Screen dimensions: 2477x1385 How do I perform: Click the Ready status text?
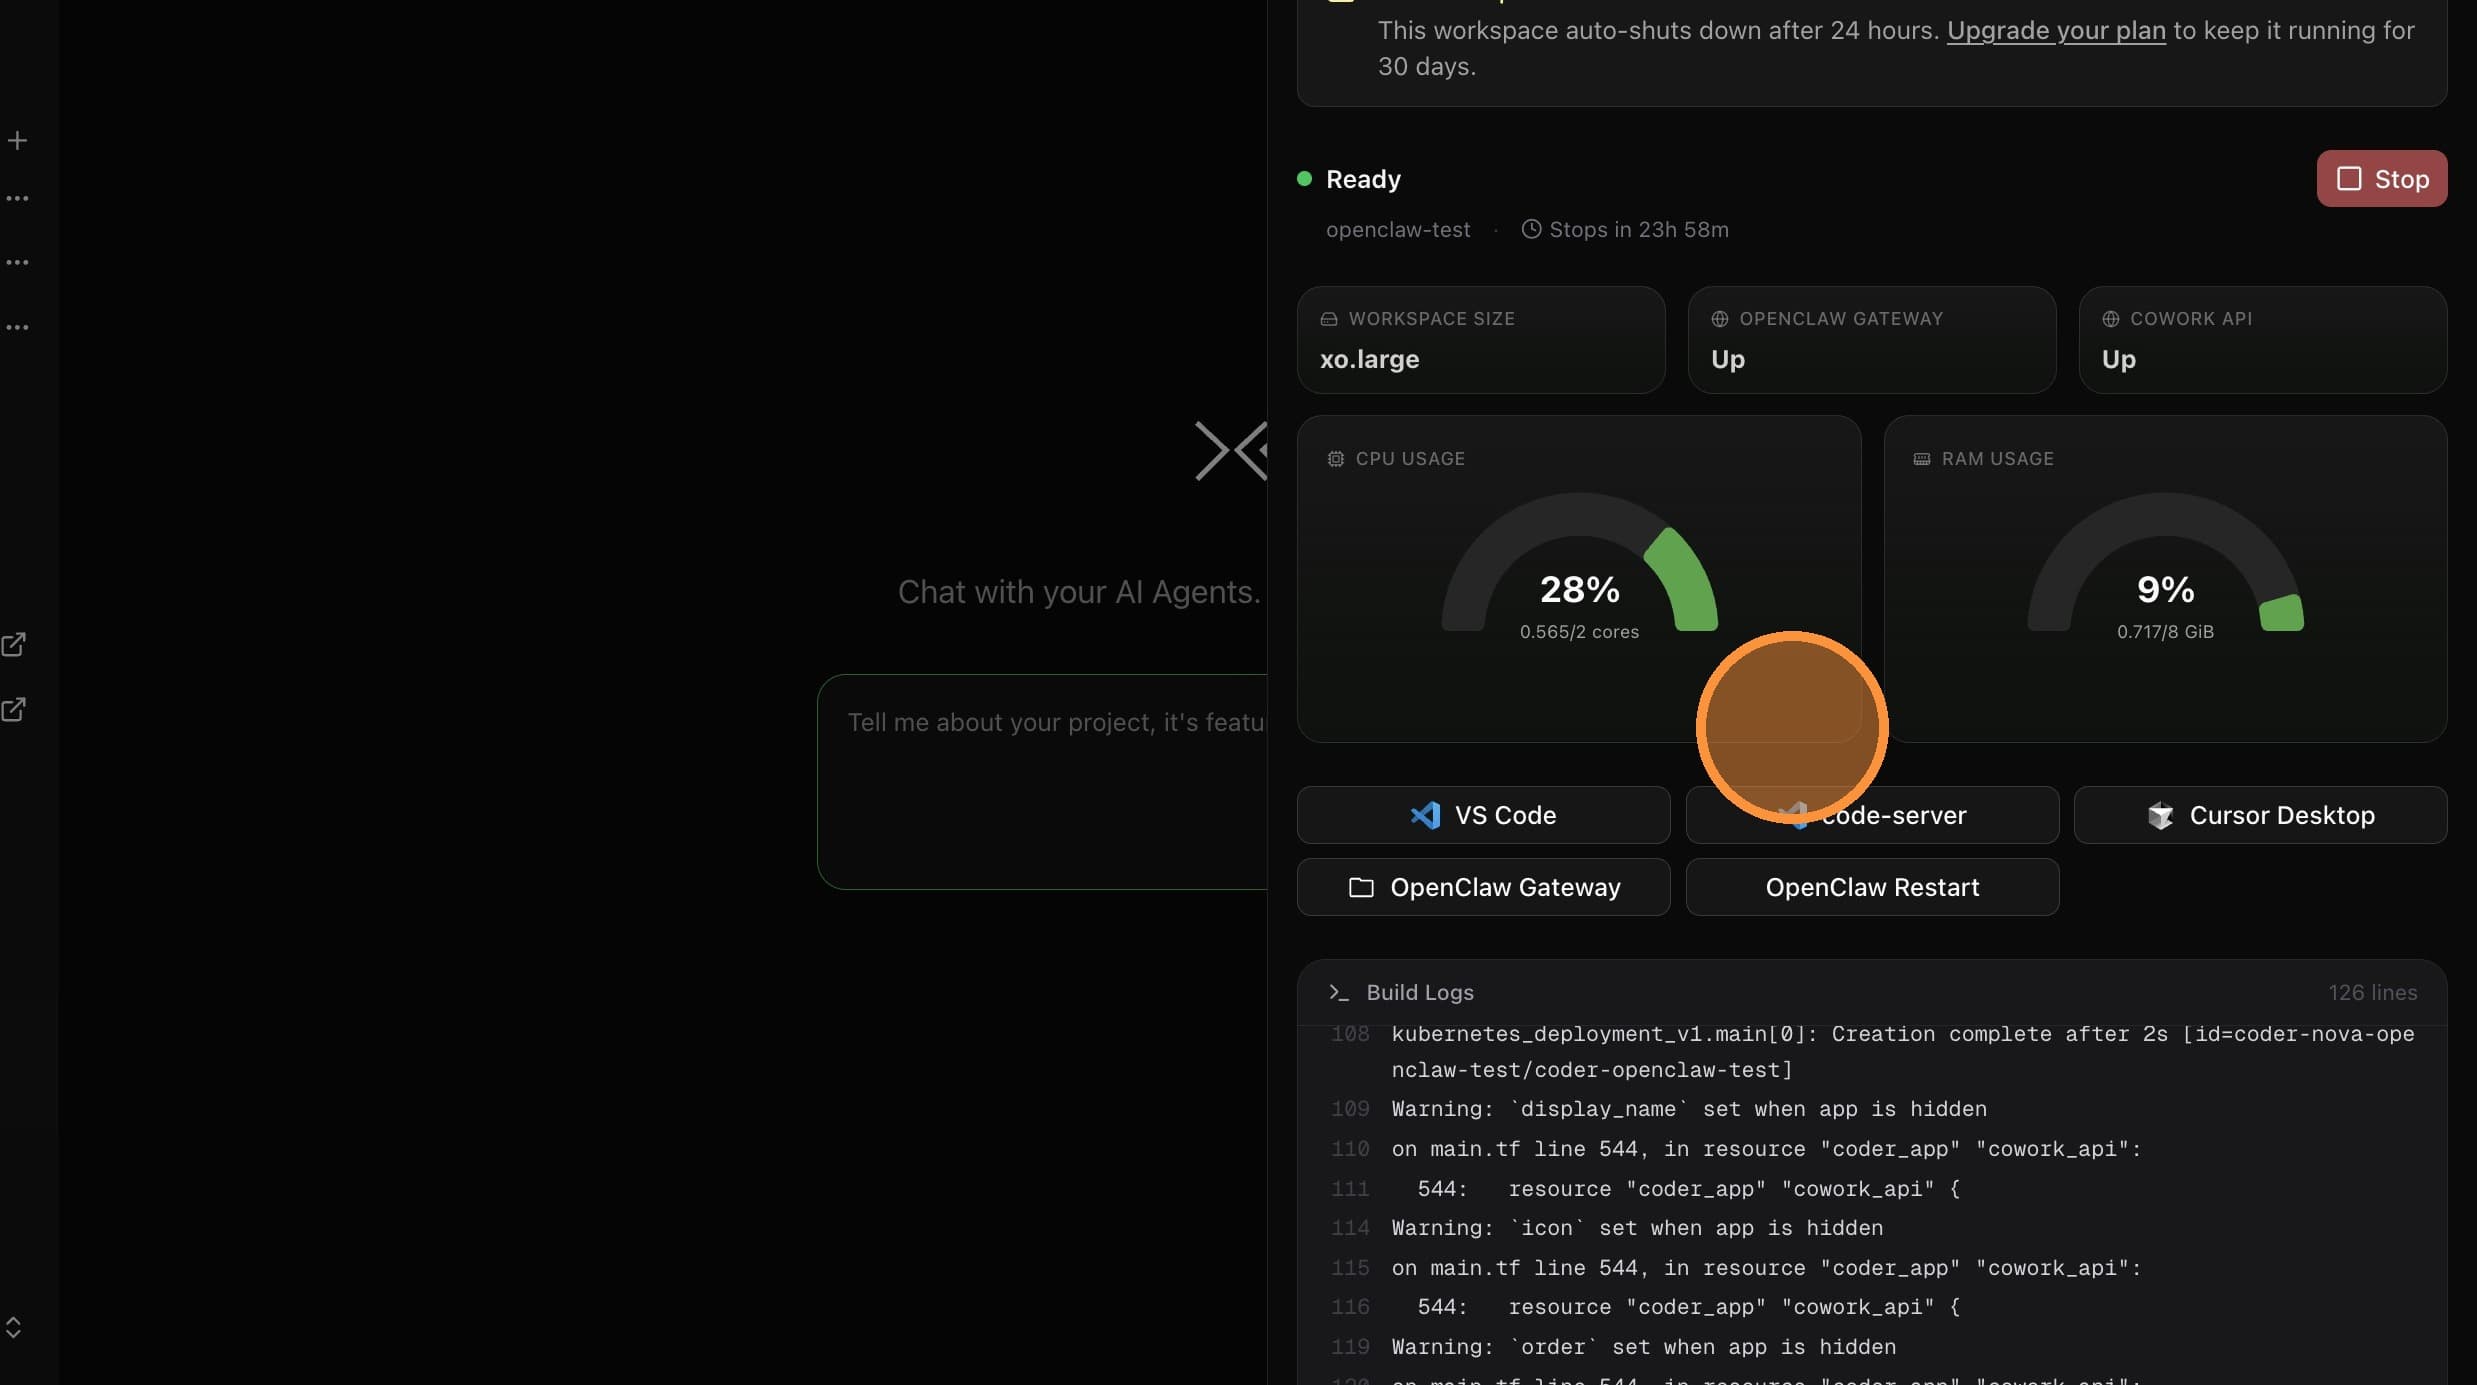point(1363,179)
